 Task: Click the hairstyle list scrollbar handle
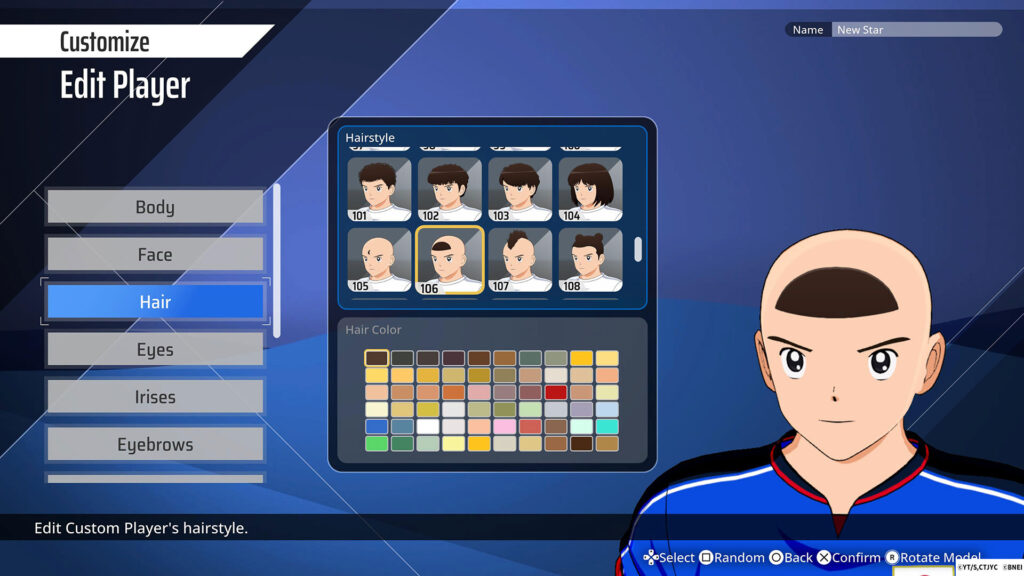point(638,249)
